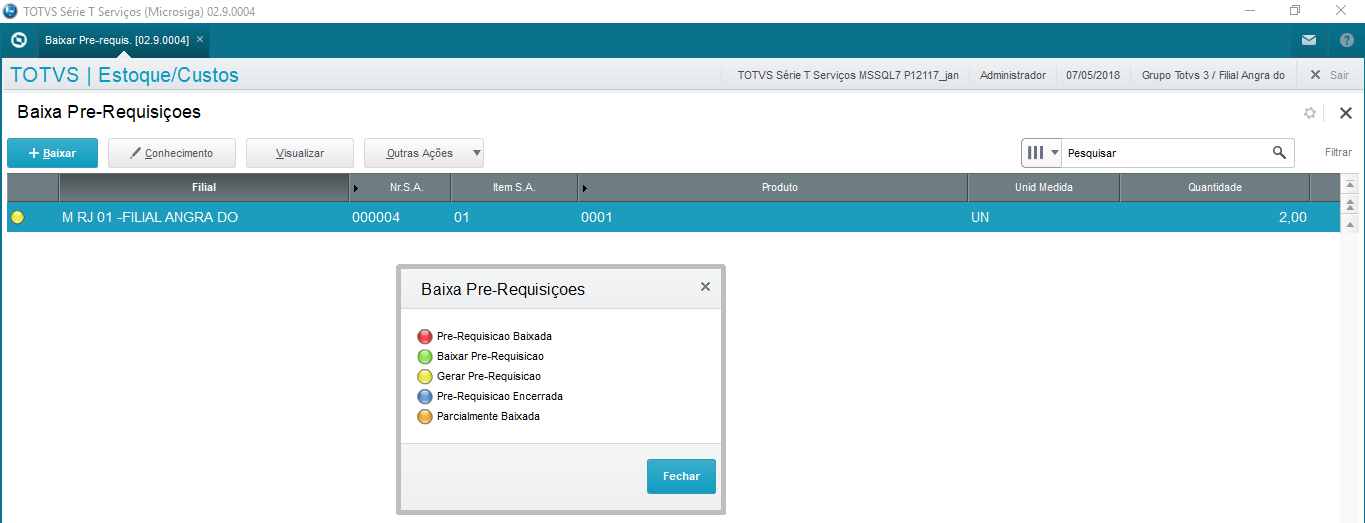Click the Filtrar link
The image size is (1365, 523).
[1338, 153]
